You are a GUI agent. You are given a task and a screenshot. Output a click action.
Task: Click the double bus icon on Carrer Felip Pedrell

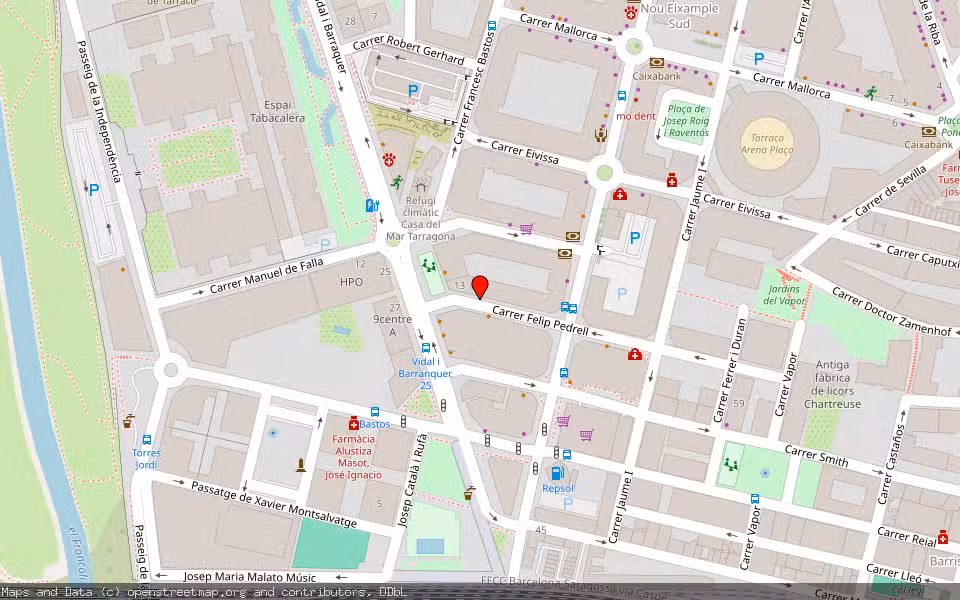(569, 307)
